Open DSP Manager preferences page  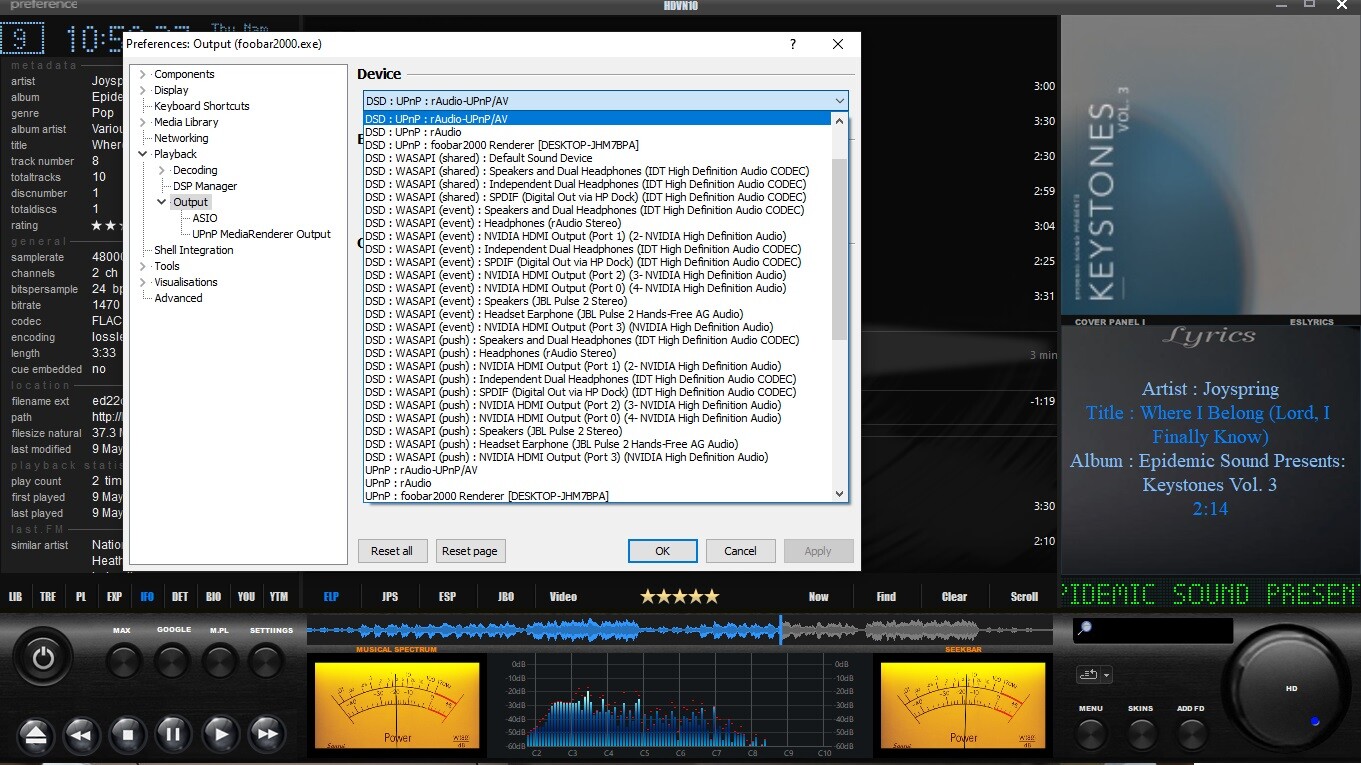tap(205, 186)
